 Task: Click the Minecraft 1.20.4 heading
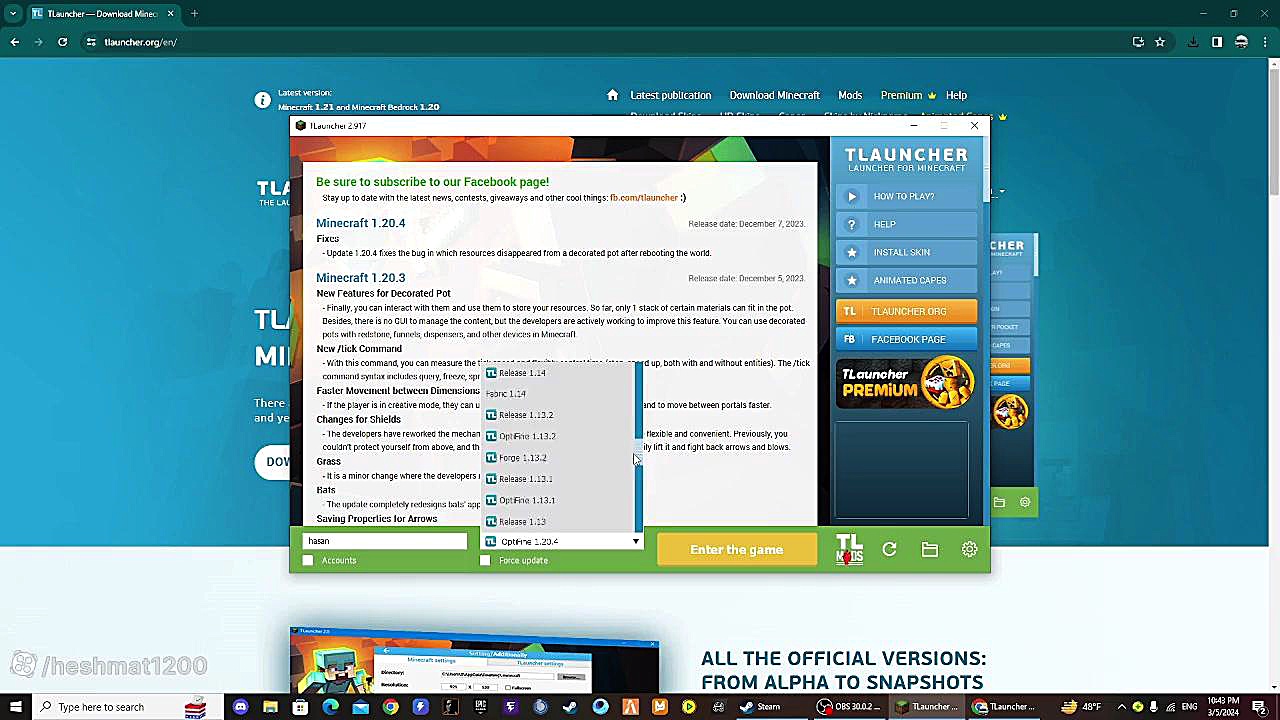pyautogui.click(x=361, y=223)
